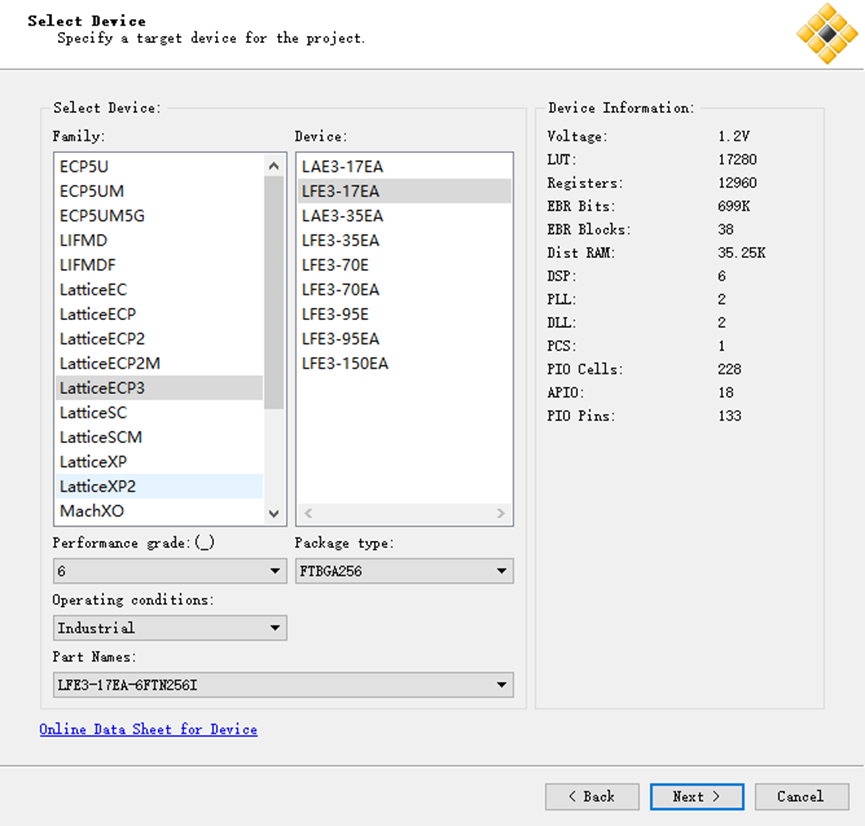Click Family list scroll up arrow
The height and width of the screenshot is (826, 865).
[x=274, y=166]
